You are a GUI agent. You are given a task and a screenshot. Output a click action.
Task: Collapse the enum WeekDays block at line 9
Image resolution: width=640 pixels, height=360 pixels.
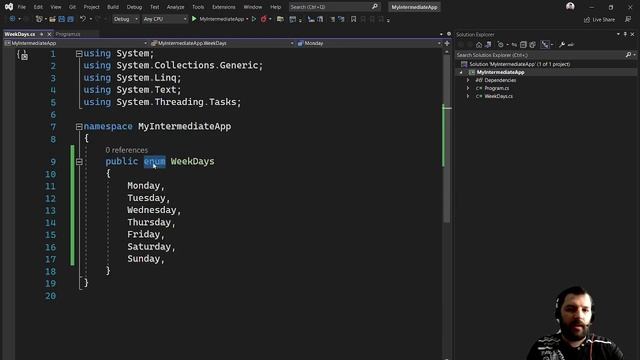click(x=79, y=162)
